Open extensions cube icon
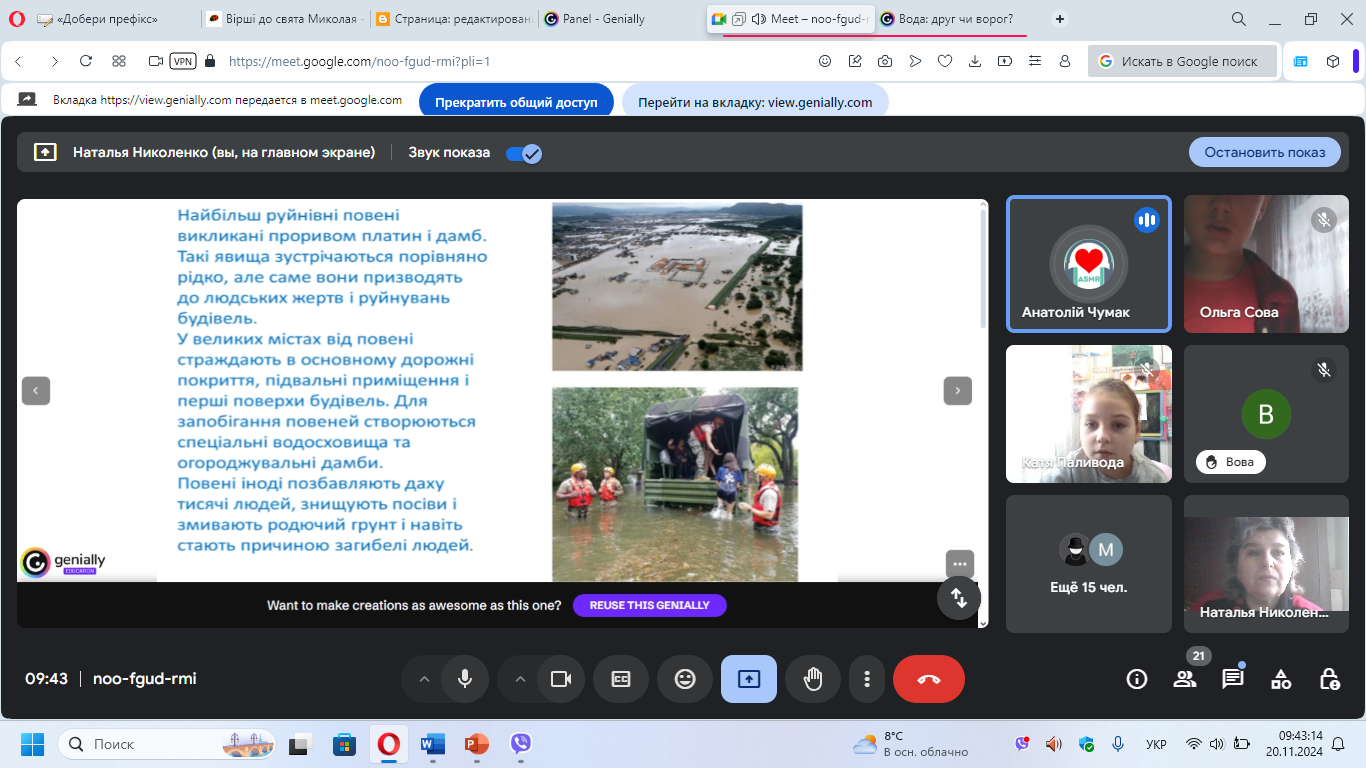Screen dimensions: 1366x768 click(1333, 61)
